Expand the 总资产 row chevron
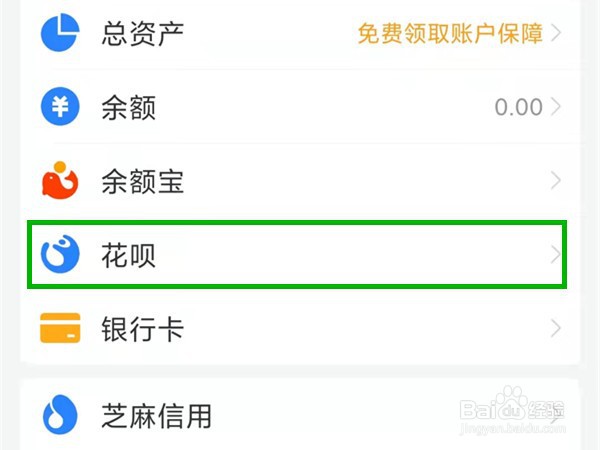Screen dimensions: 600x450 point(557,33)
